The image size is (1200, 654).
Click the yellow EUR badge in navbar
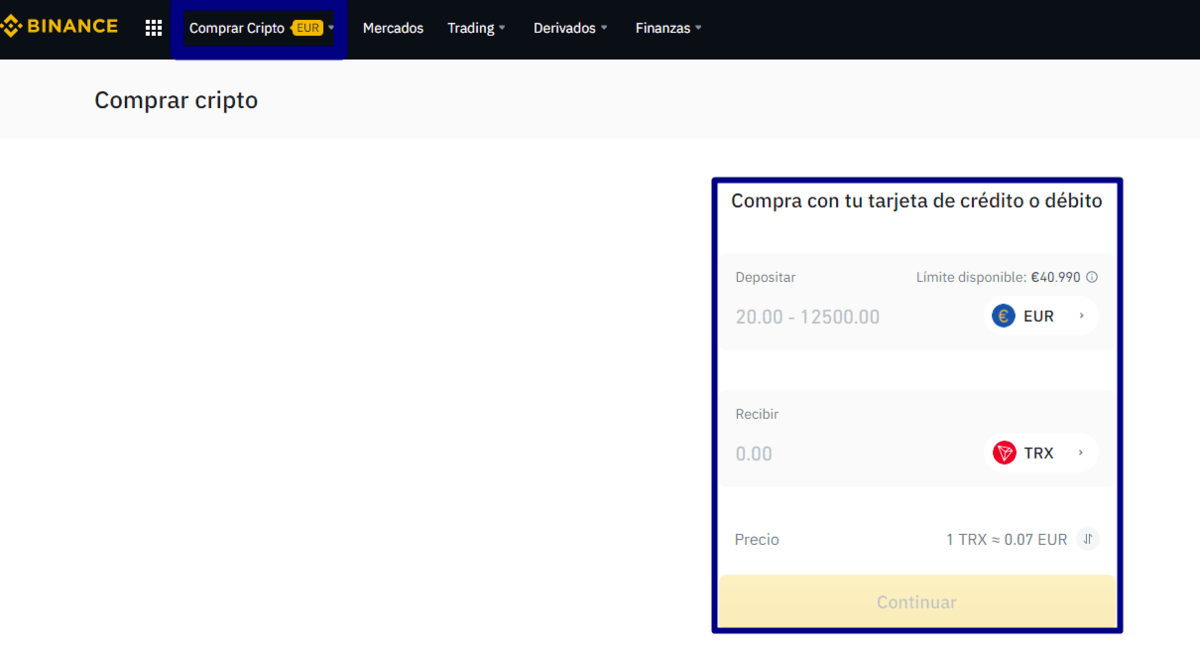[308, 28]
